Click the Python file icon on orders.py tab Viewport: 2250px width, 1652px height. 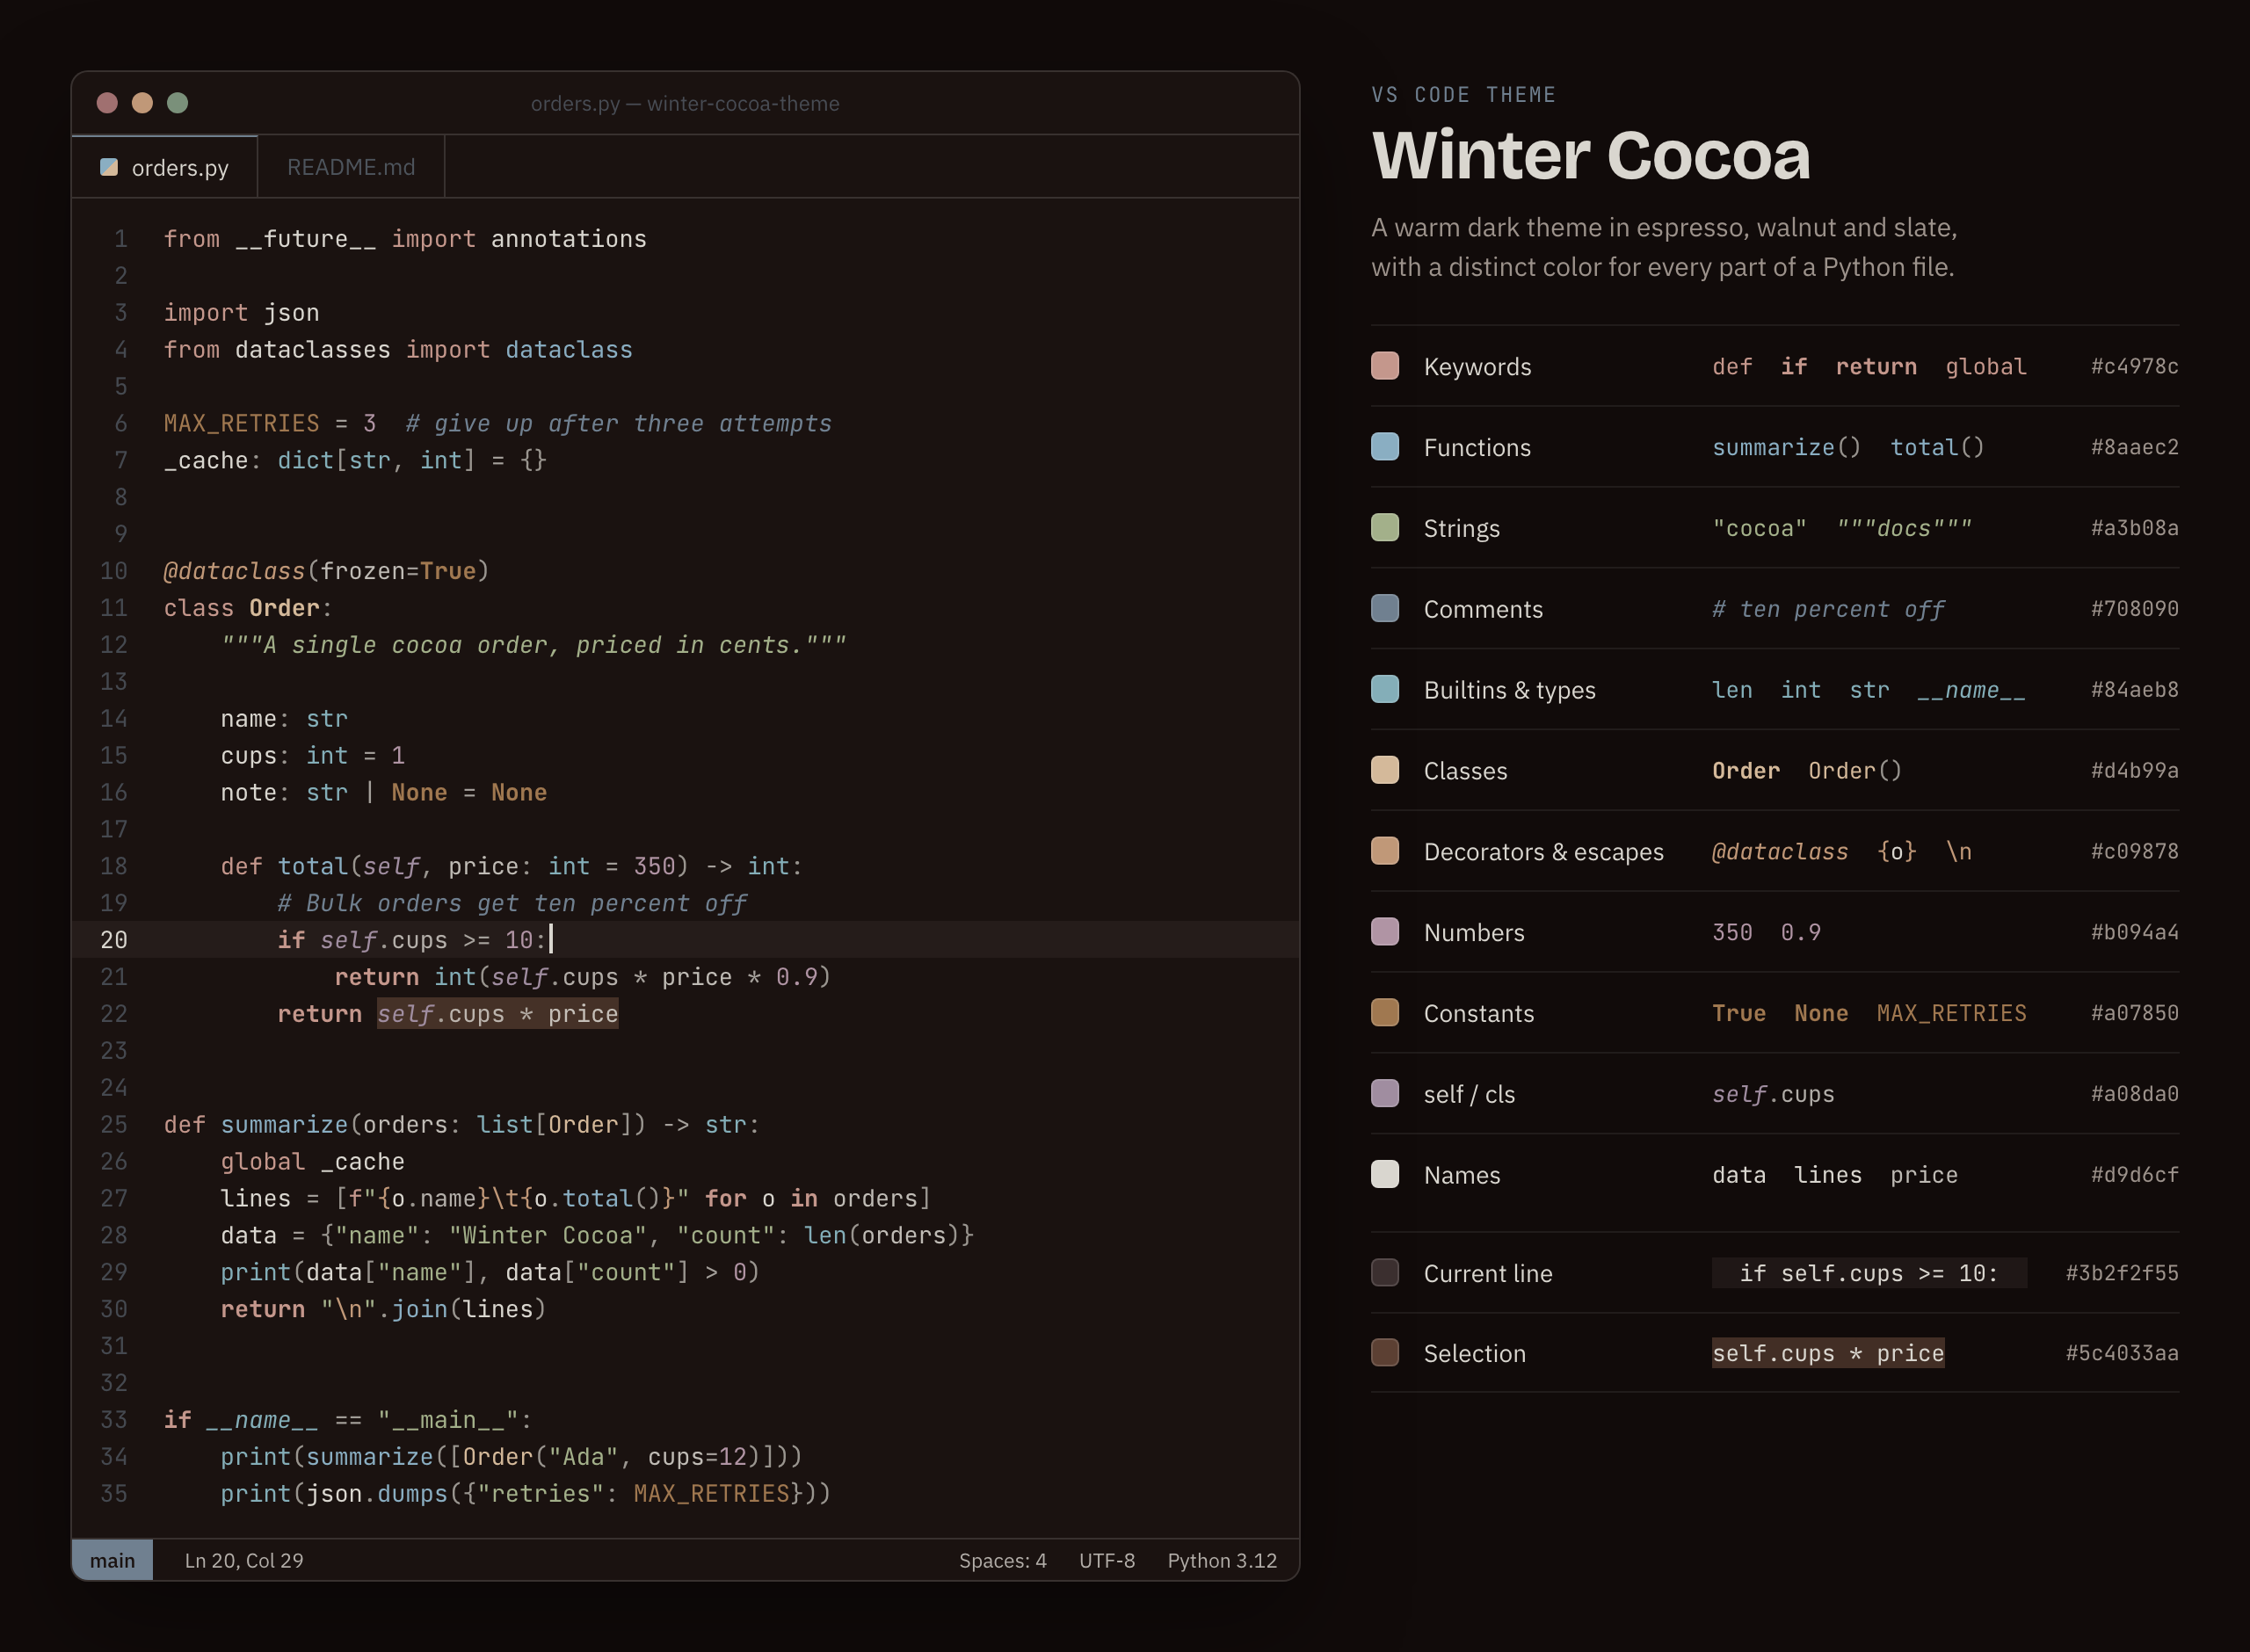coord(109,167)
